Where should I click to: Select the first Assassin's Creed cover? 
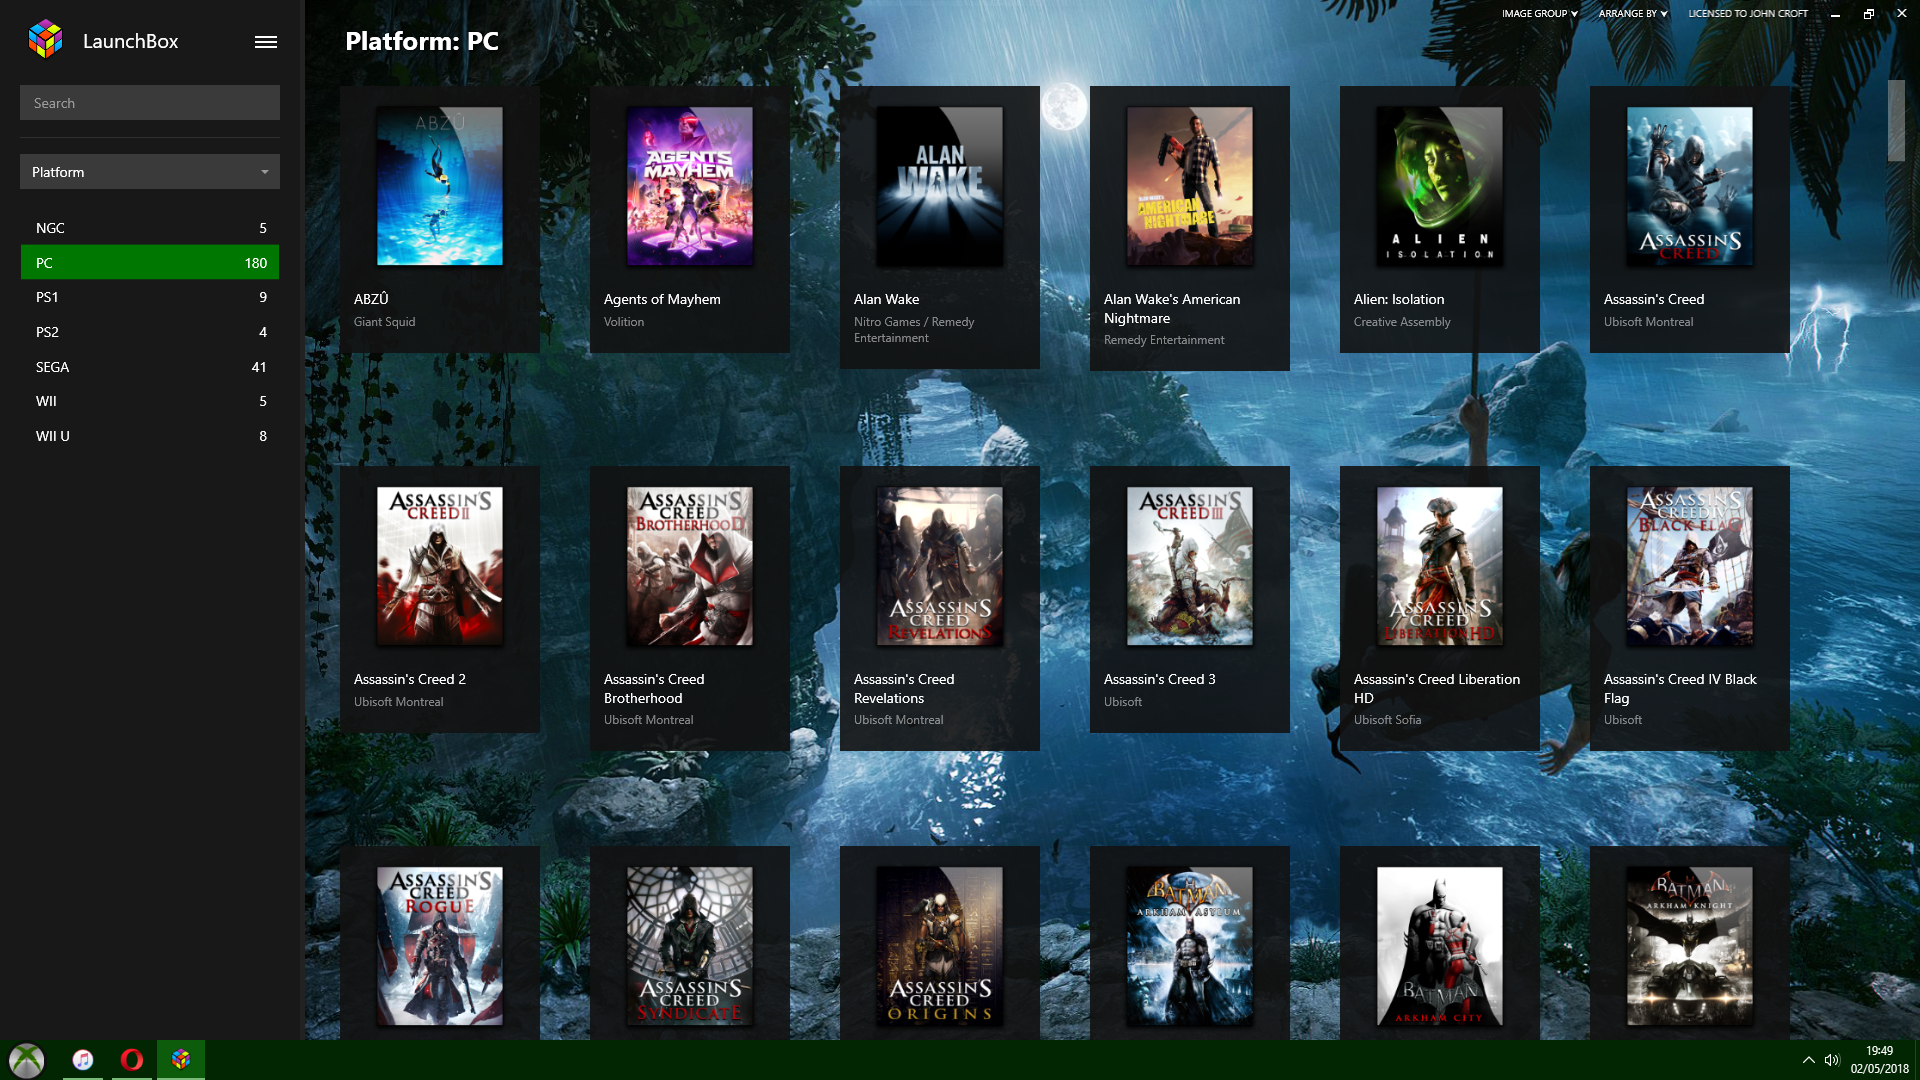(x=1690, y=186)
